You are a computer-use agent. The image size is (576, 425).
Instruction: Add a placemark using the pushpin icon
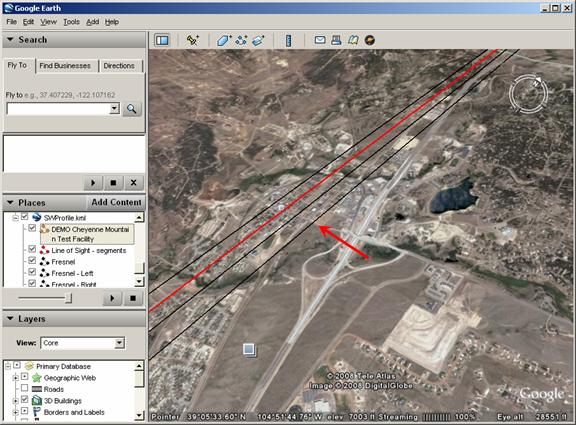(x=192, y=40)
